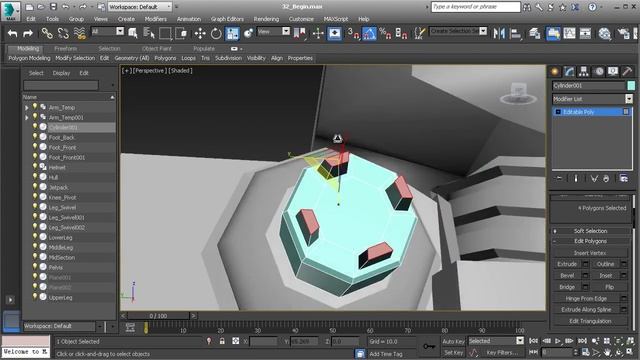Activate the Select and Scale tool
The image size is (640, 360).
pos(232,33)
